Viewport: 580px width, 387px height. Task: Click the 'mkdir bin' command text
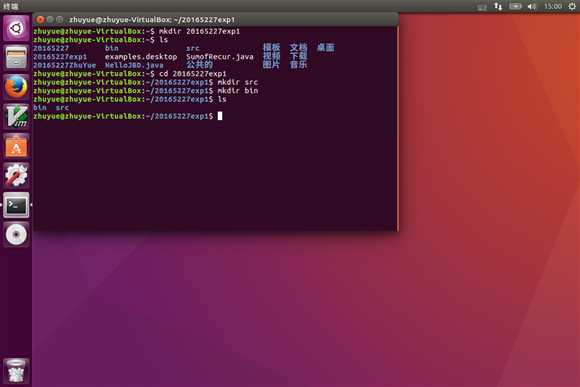point(238,91)
